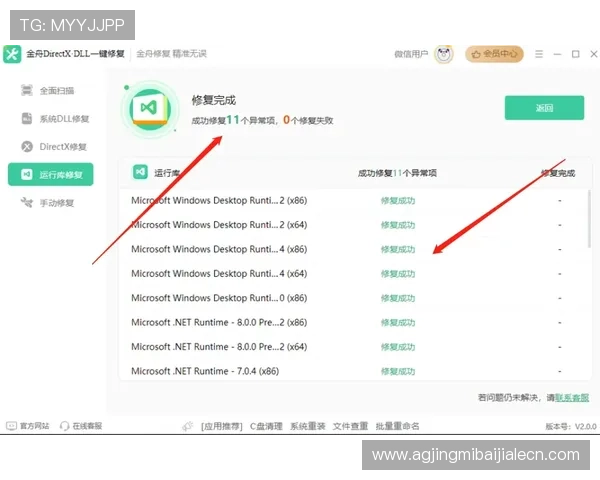The image size is (600, 480).
Task: Click the 联系客服 link
Action: 572,398
